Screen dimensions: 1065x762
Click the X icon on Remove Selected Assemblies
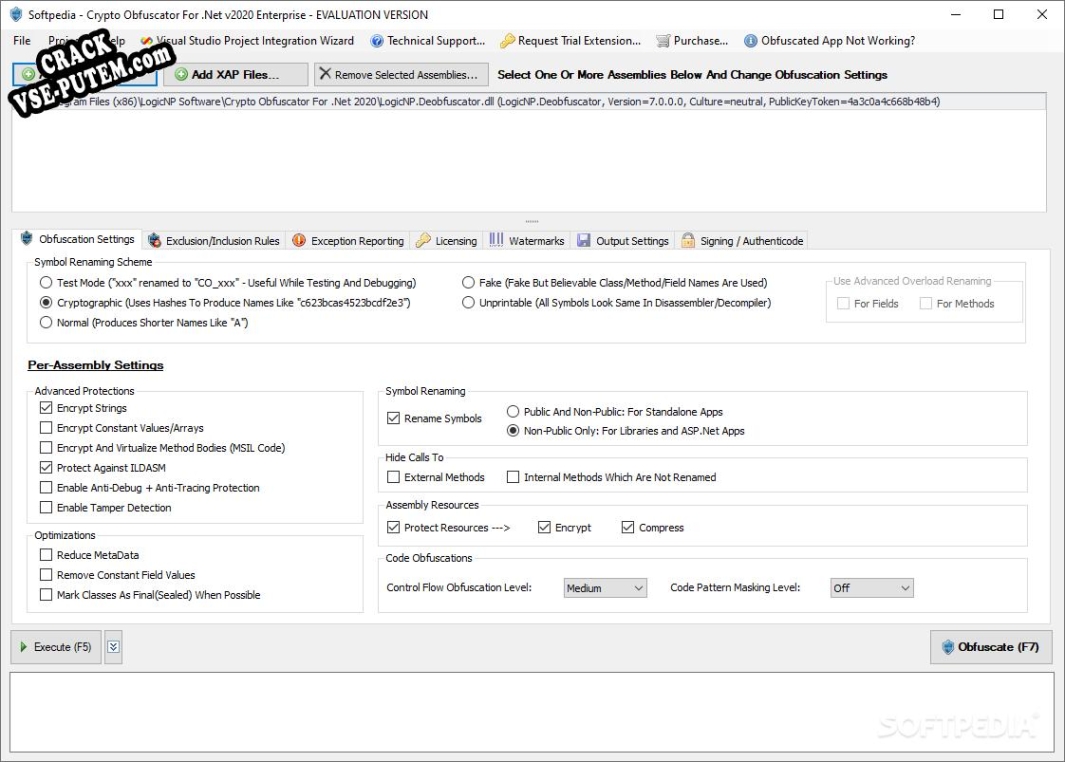tap(325, 73)
